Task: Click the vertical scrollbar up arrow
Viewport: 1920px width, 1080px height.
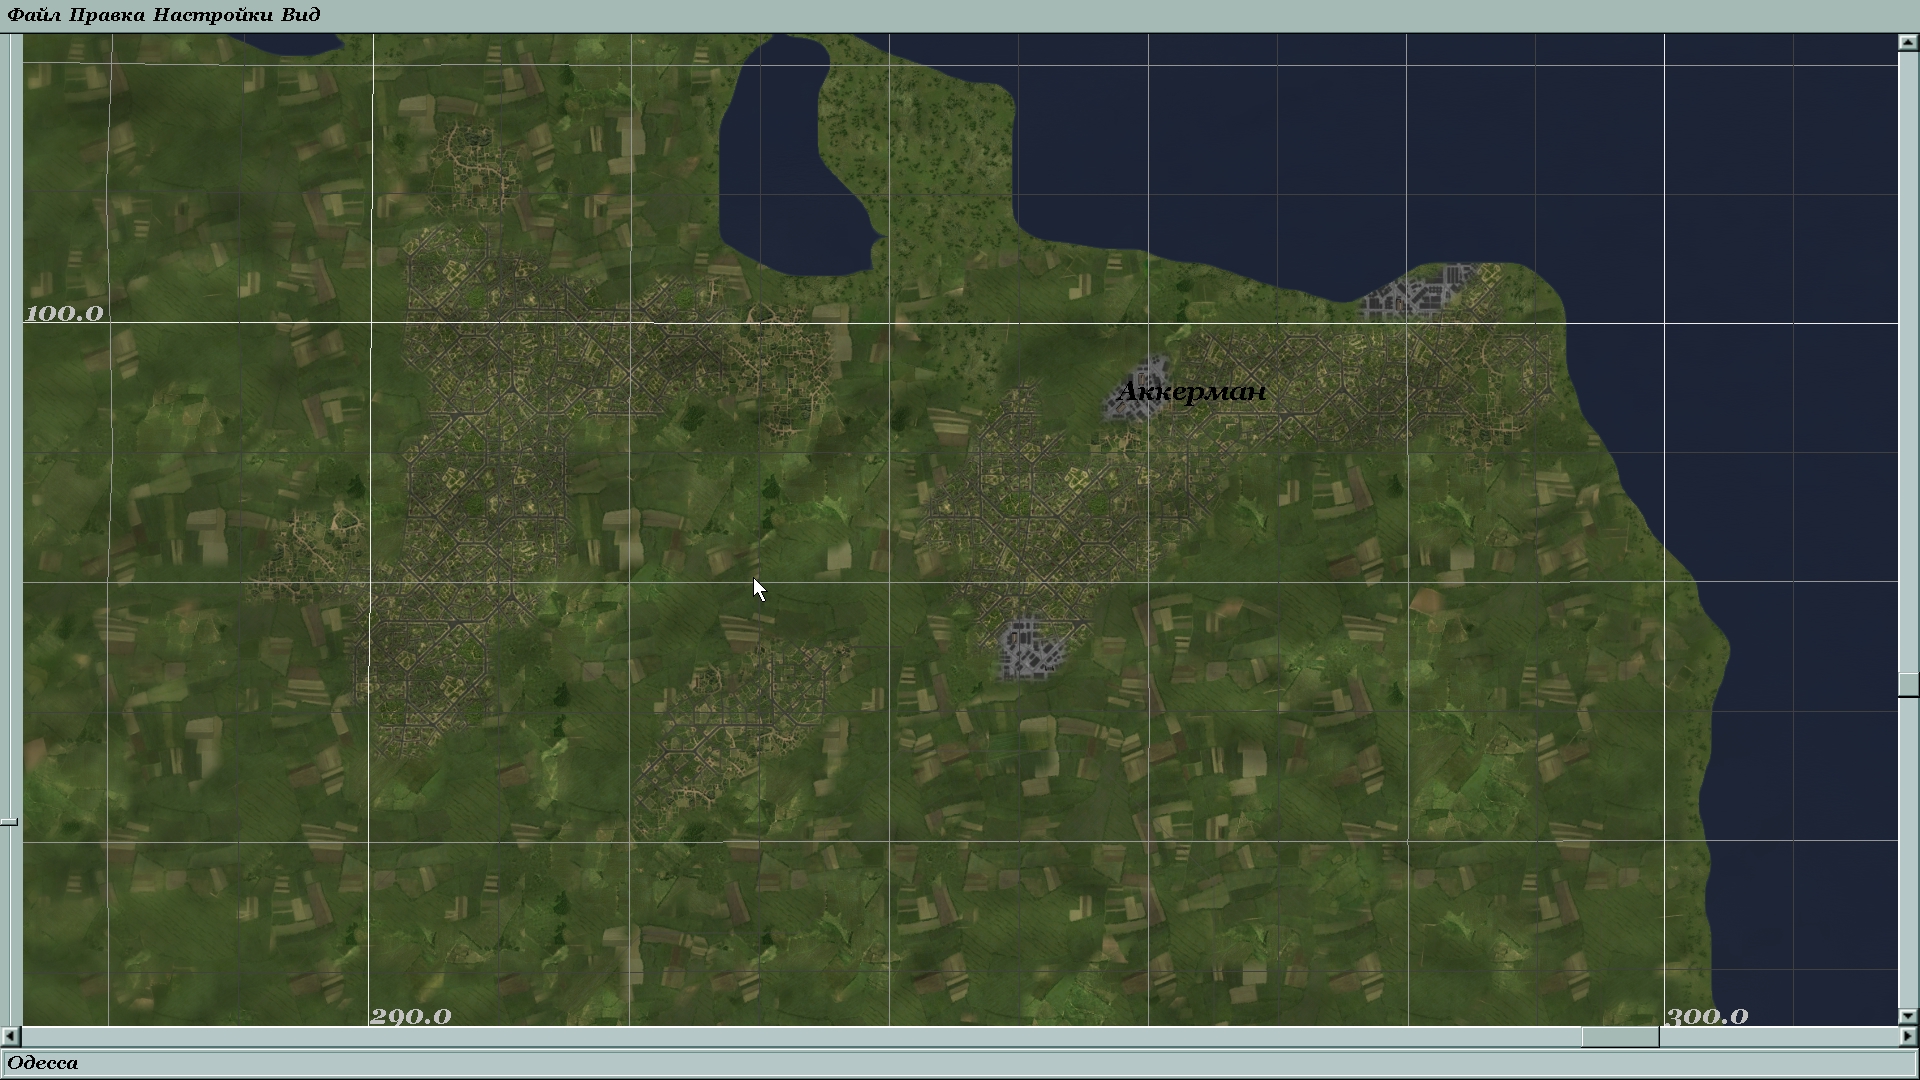Action: pyautogui.click(x=1908, y=42)
